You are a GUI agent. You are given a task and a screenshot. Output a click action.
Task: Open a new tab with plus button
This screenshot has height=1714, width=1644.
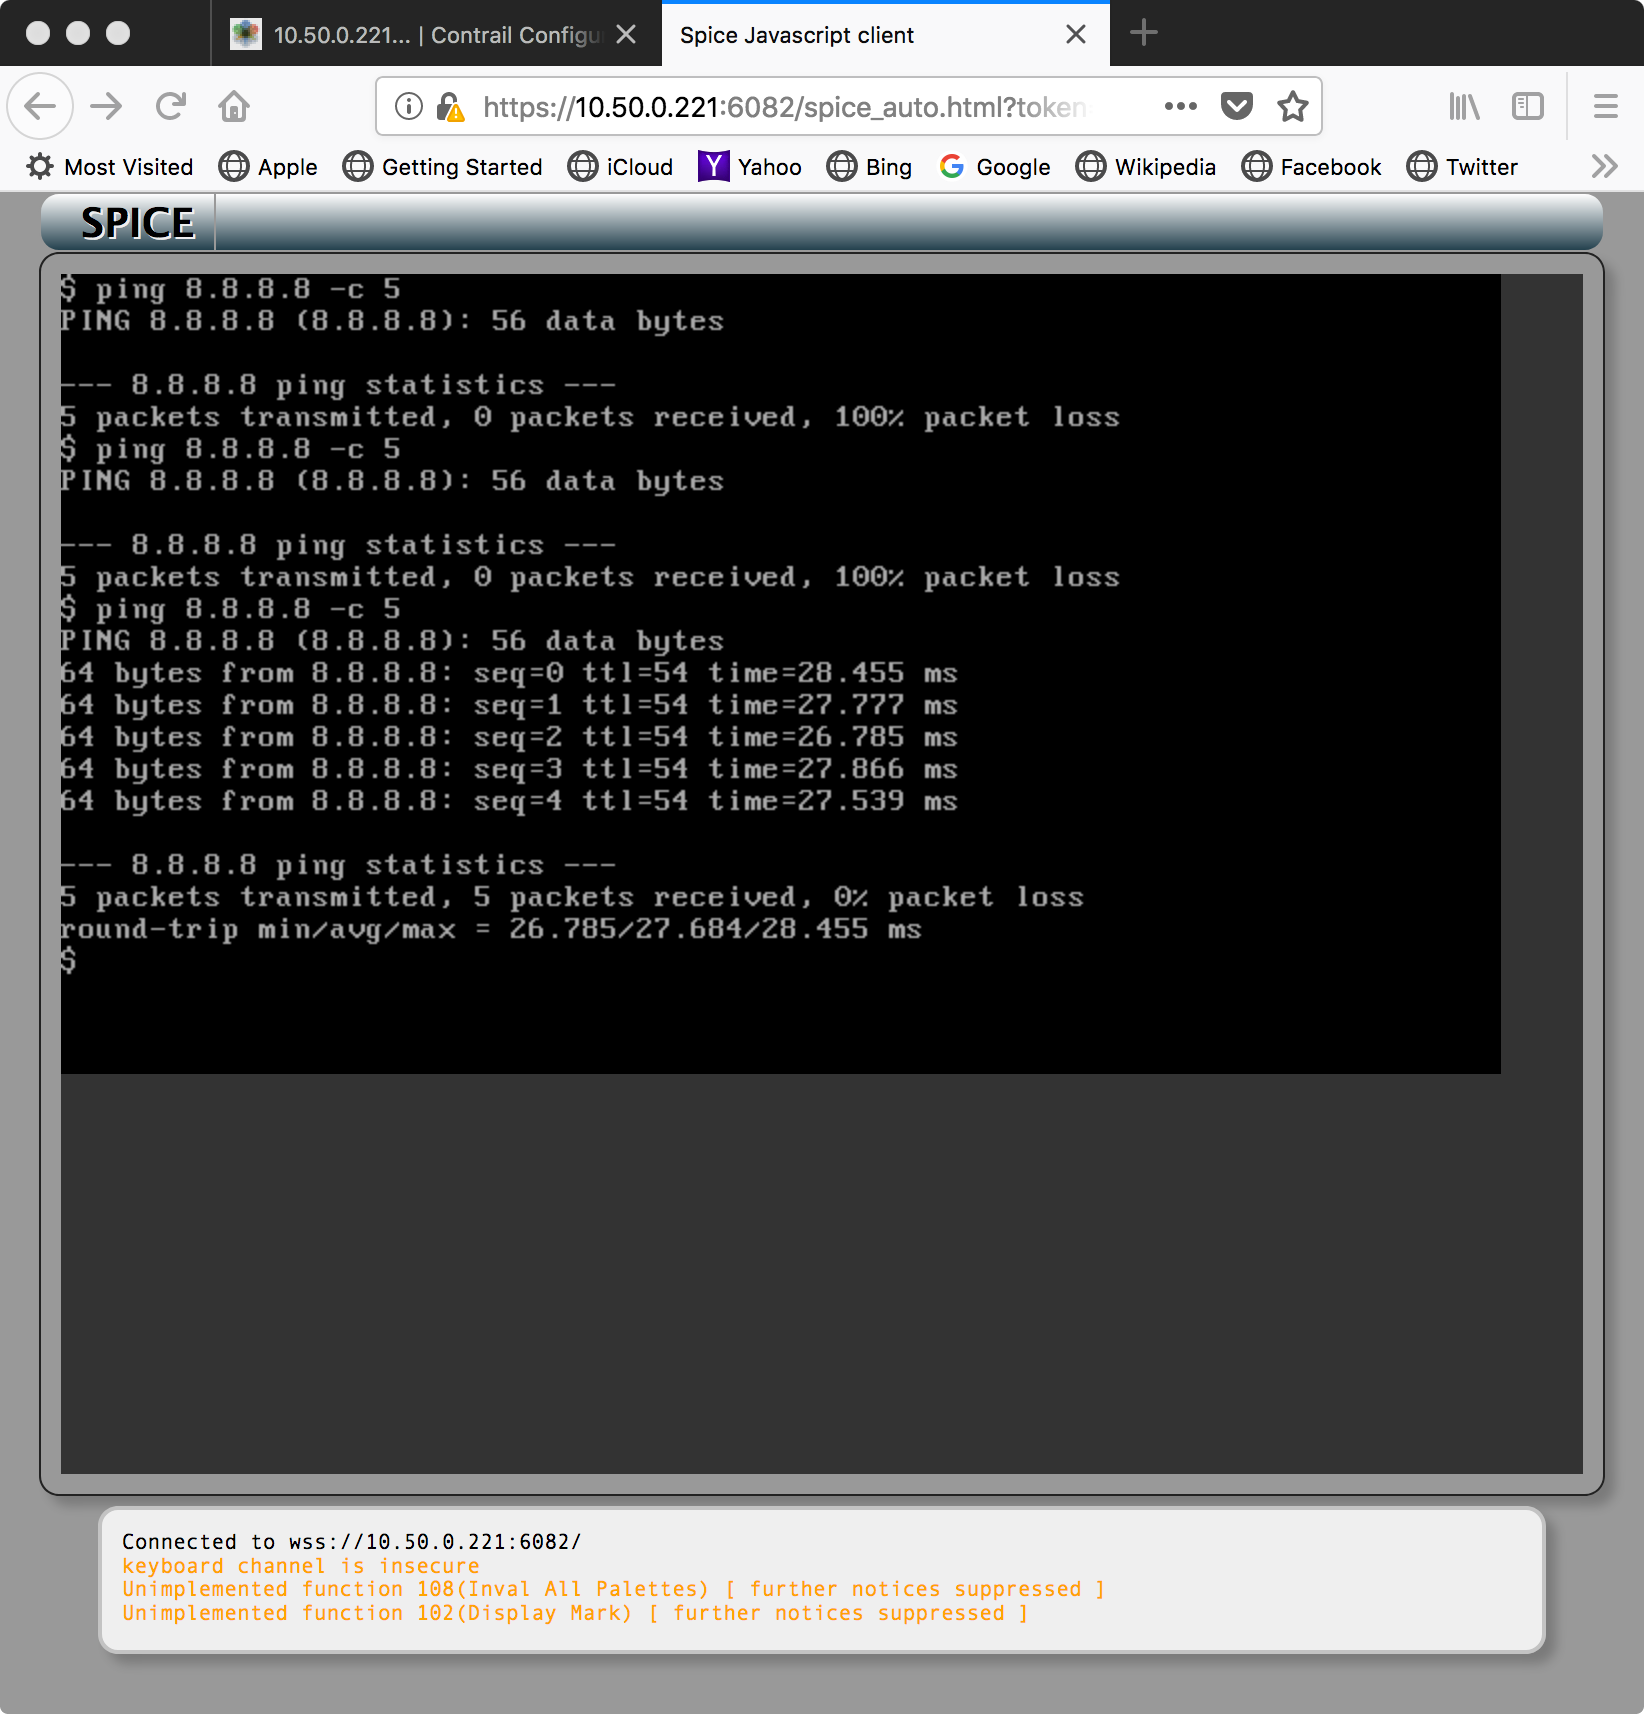[x=1143, y=33]
